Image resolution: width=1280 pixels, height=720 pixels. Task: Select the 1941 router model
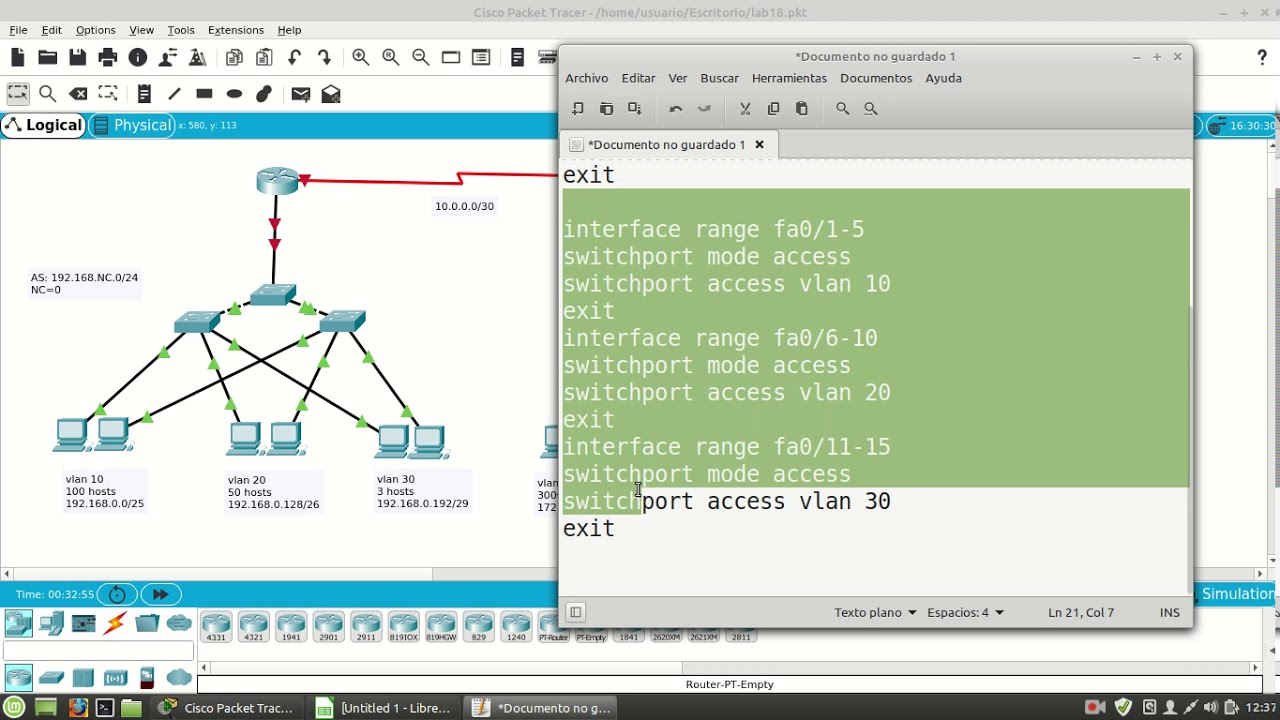click(291, 627)
